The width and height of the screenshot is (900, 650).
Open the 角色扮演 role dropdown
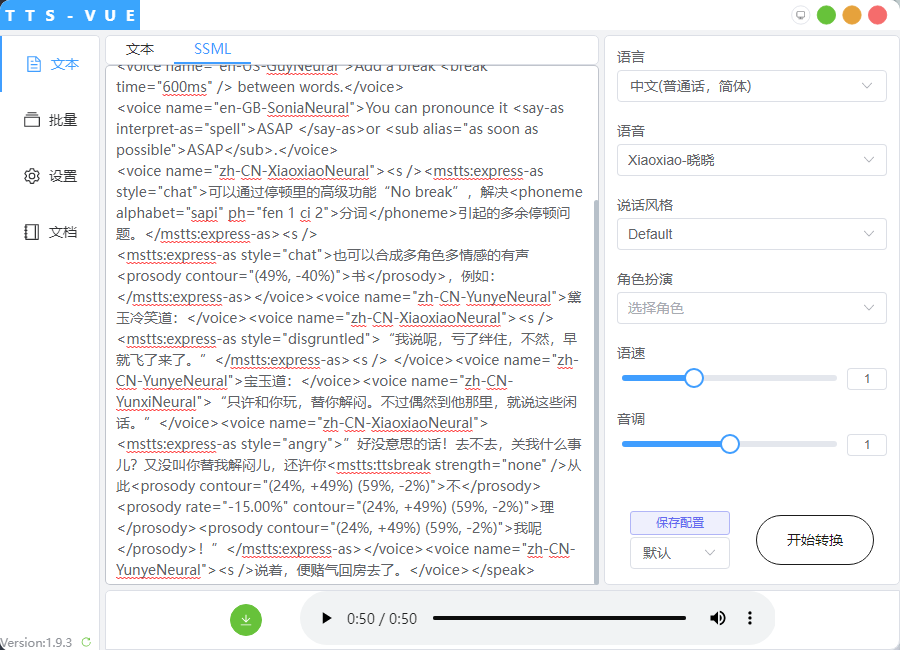[751, 308]
